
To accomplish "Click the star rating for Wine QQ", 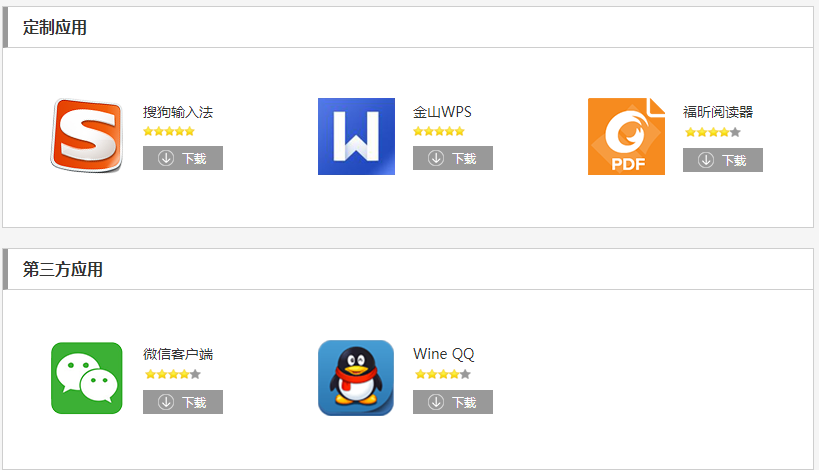I will 443,374.
